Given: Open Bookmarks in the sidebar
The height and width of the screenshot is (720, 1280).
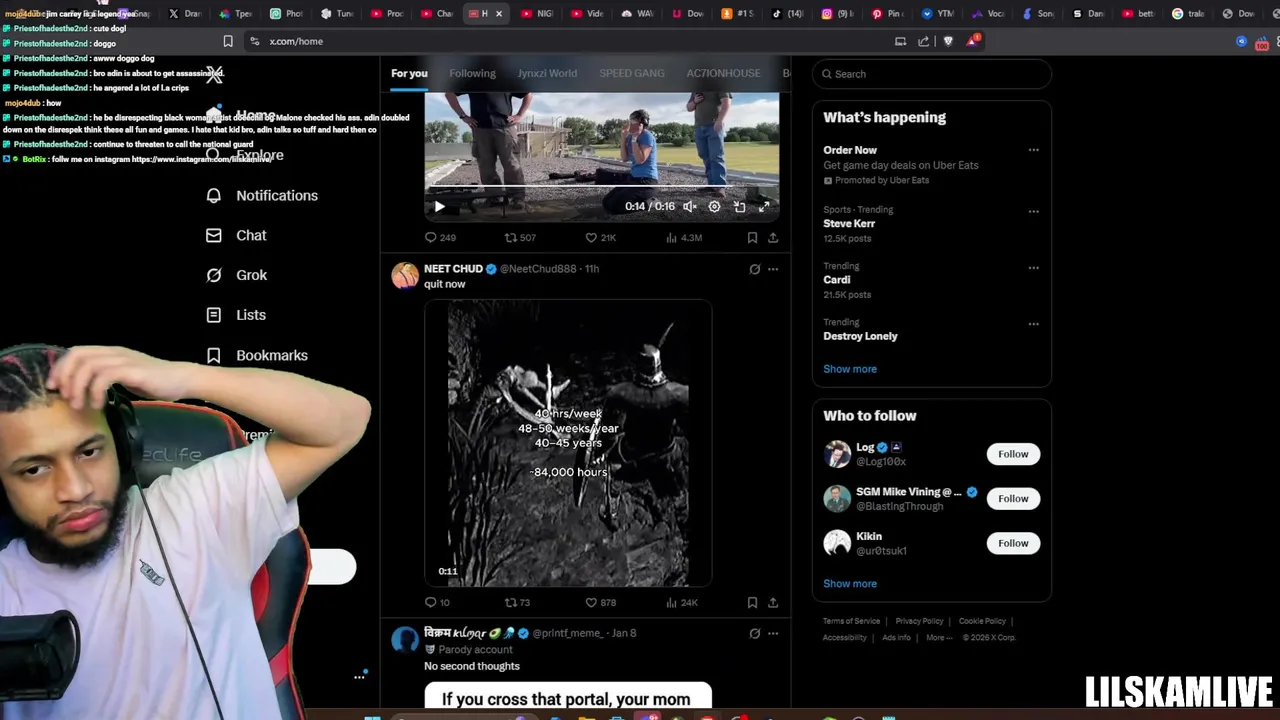Looking at the screenshot, I should pyautogui.click(x=257, y=355).
